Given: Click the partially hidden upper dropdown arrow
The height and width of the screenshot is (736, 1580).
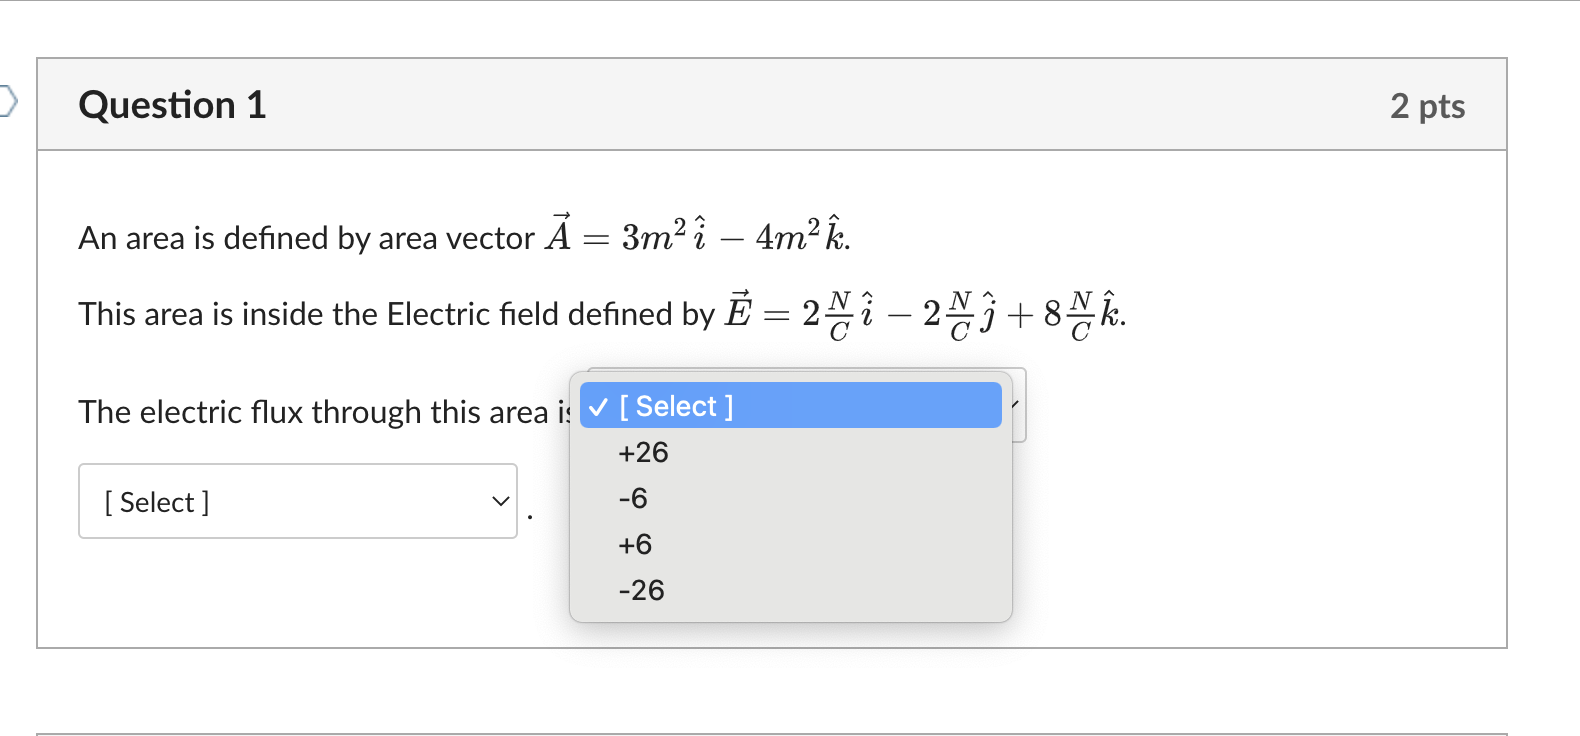Looking at the screenshot, I should (x=1017, y=405).
